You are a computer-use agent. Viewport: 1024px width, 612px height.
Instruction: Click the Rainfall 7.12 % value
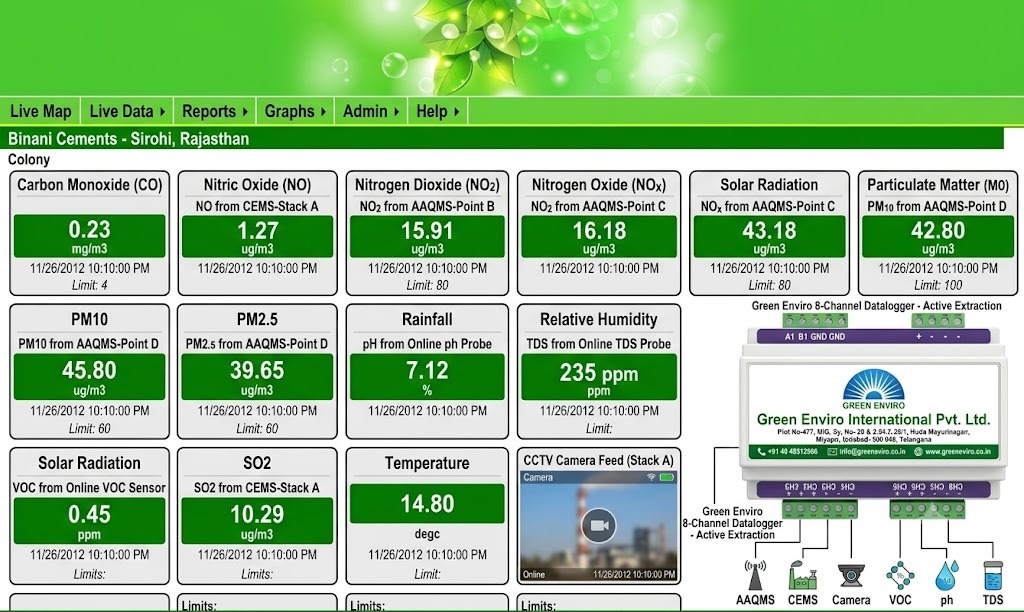point(427,377)
